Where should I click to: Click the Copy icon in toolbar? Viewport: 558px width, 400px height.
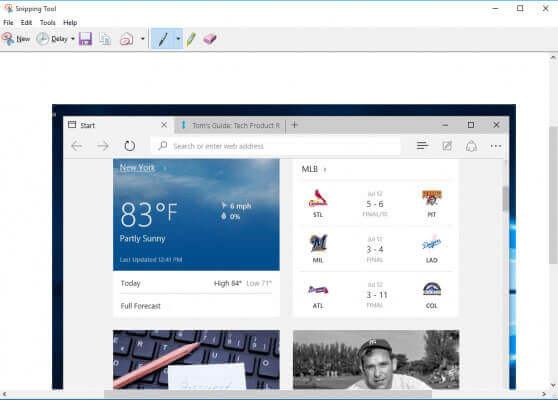coord(105,38)
